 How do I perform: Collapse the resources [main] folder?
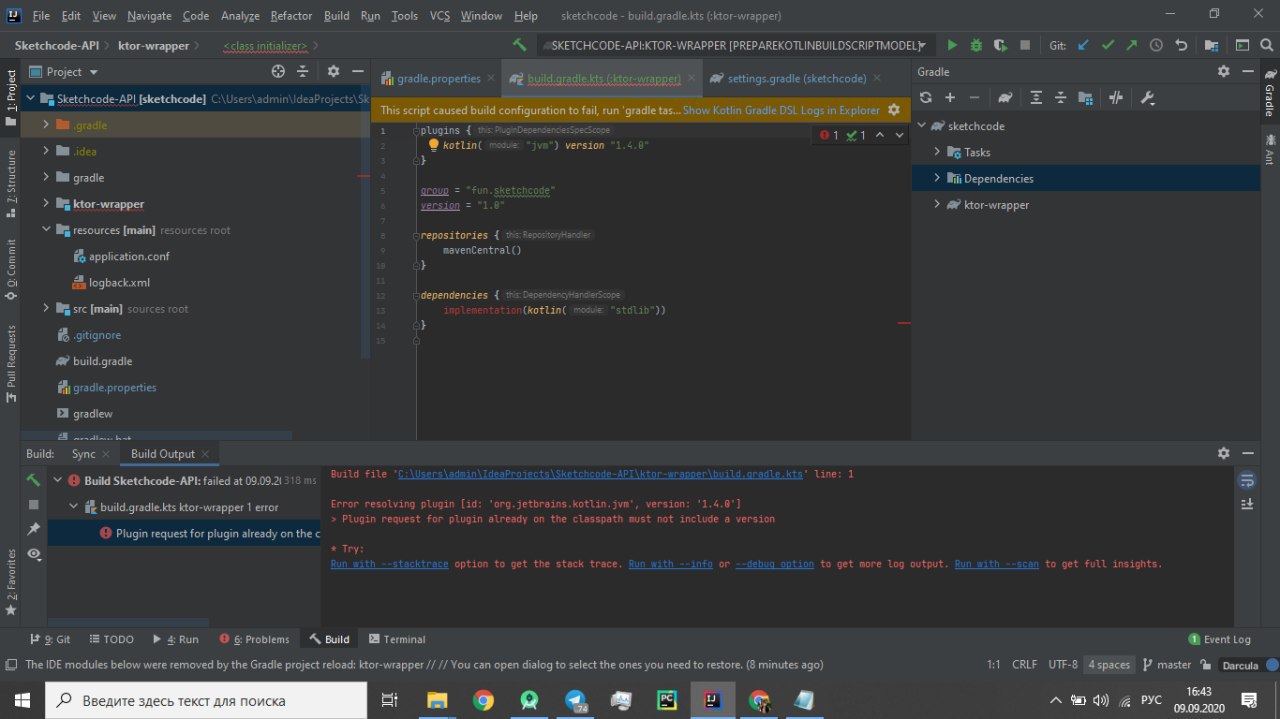tap(46, 230)
